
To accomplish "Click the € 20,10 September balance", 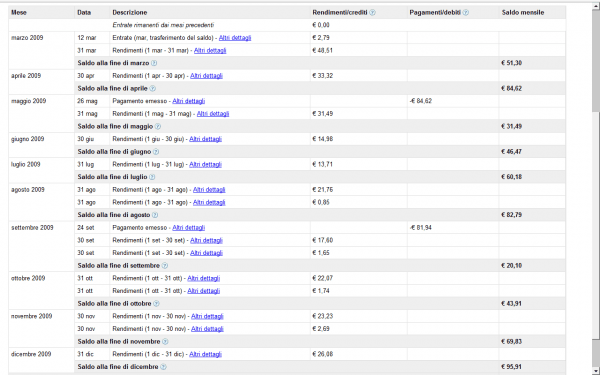I will (x=512, y=266).
